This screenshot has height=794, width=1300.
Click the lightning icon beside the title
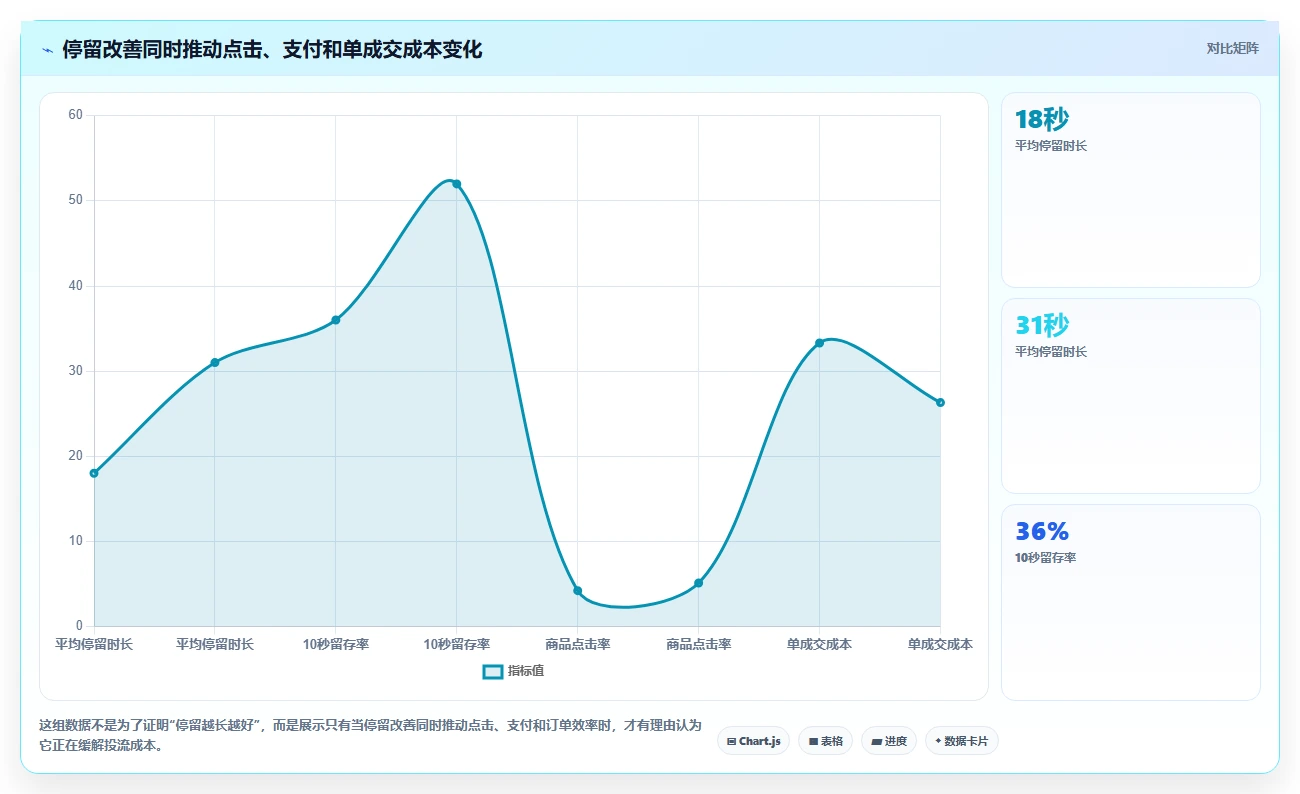48,50
